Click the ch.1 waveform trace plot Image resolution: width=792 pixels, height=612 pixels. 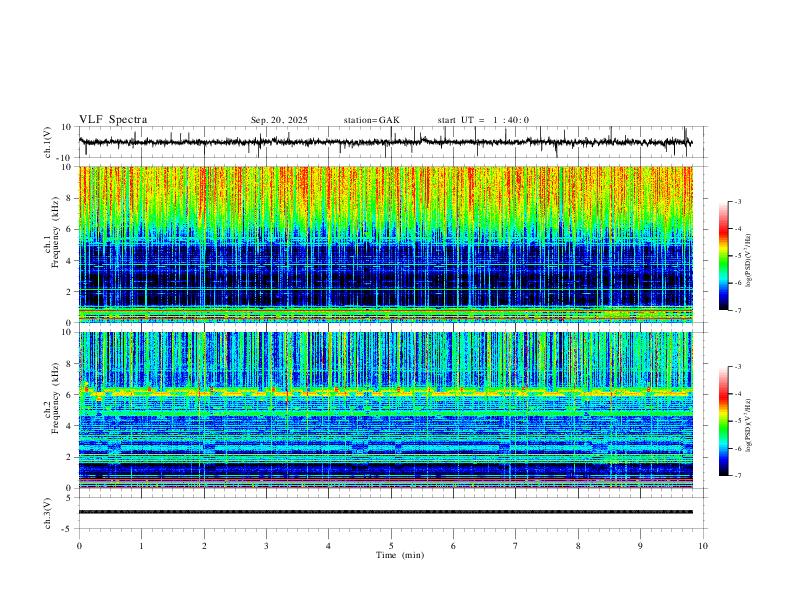pos(385,142)
